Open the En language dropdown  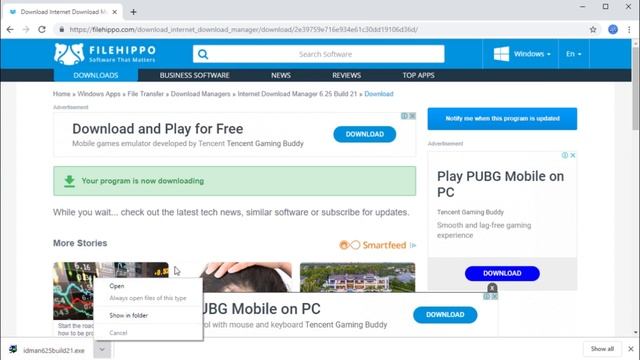[573, 54]
